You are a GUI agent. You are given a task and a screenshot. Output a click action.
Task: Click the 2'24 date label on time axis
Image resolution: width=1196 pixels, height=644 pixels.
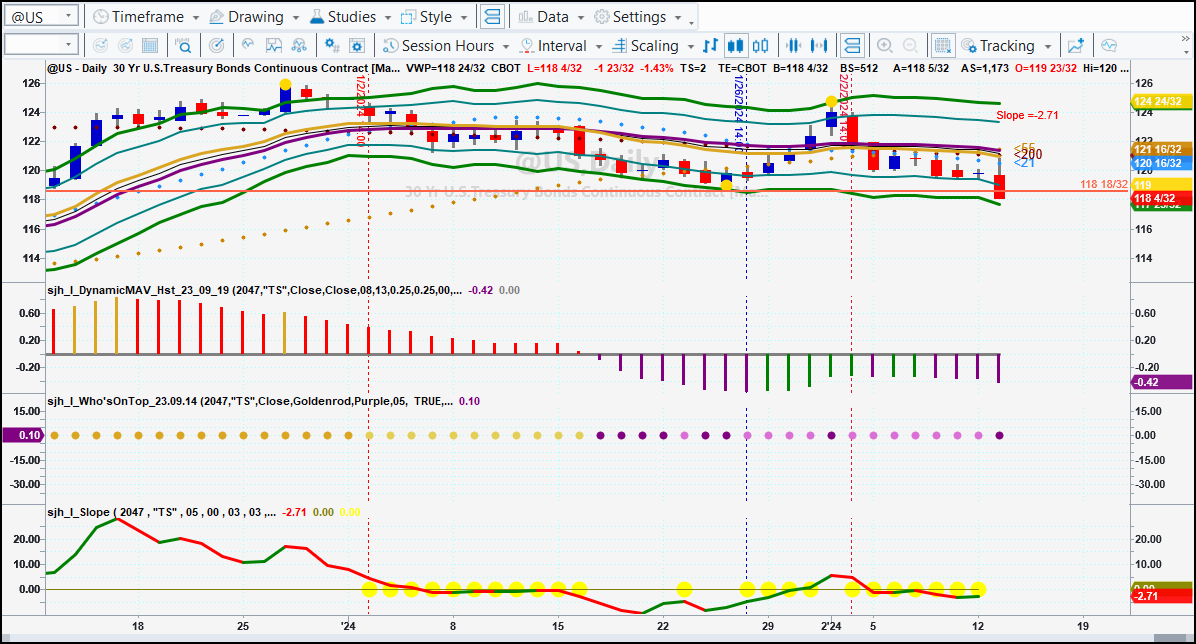click(831, 626)
